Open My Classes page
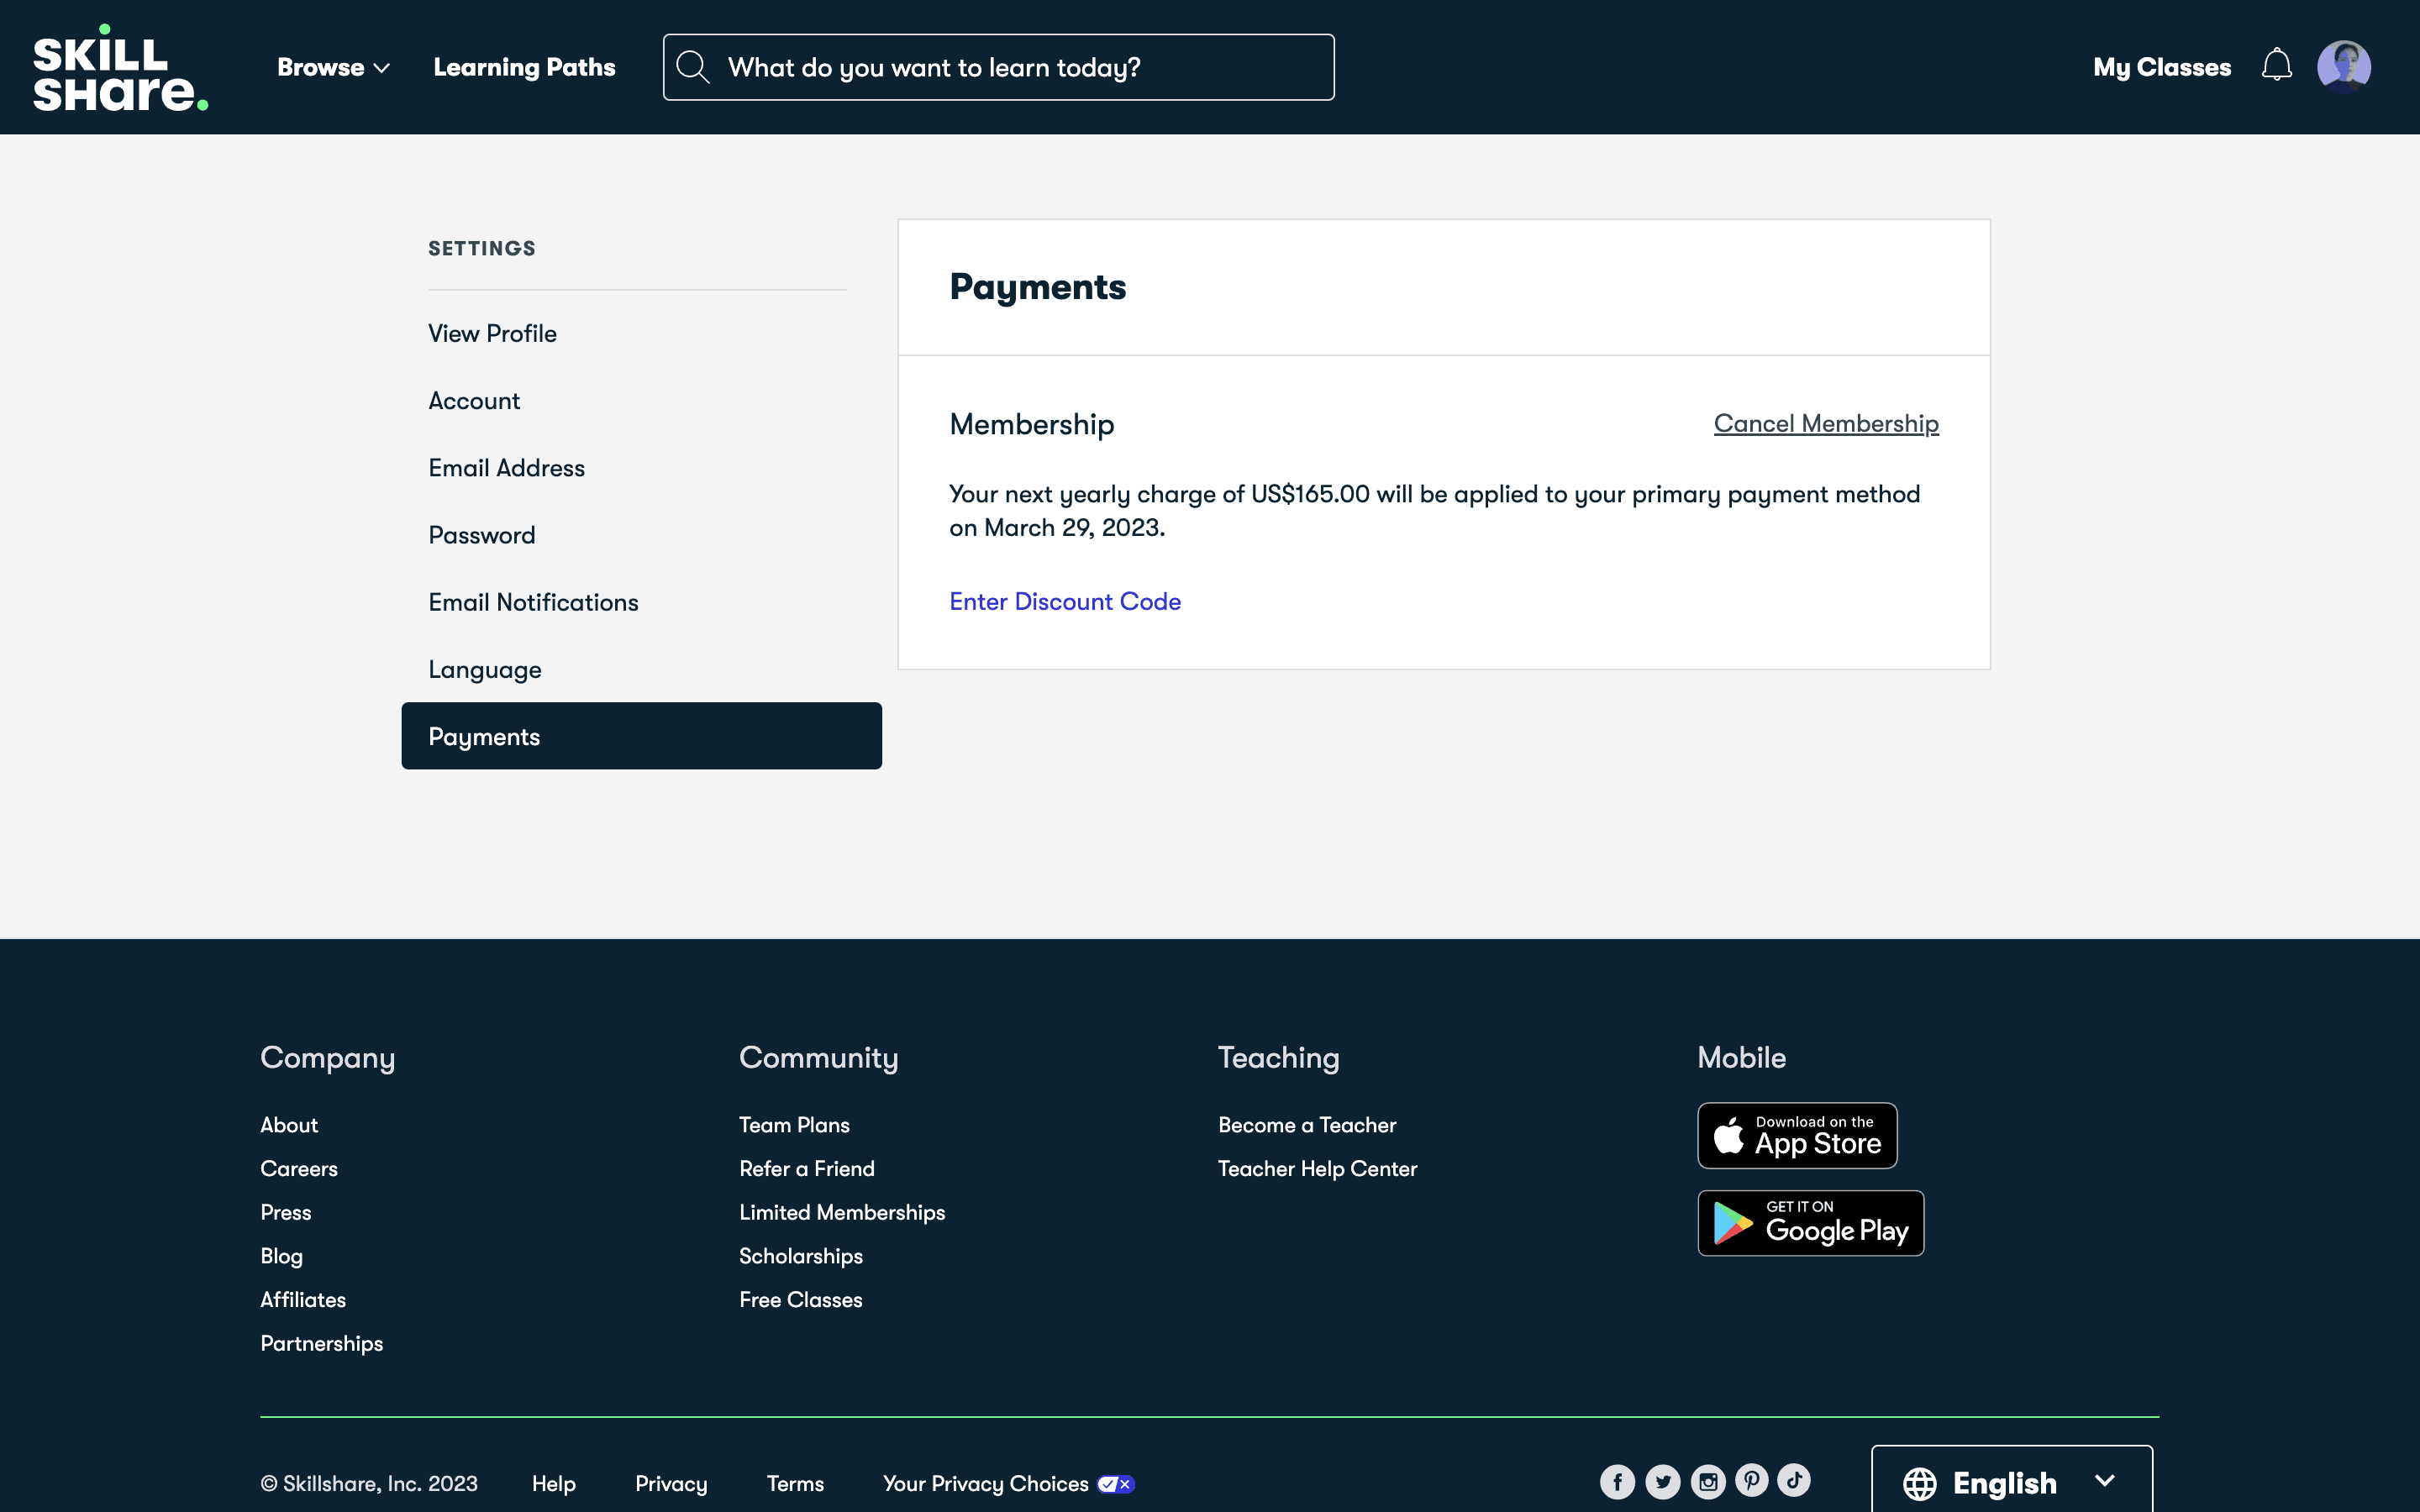Image resolution: width=2420 pixels, height=1512 pixels. pyautogui.click(x=2161, y=67)
